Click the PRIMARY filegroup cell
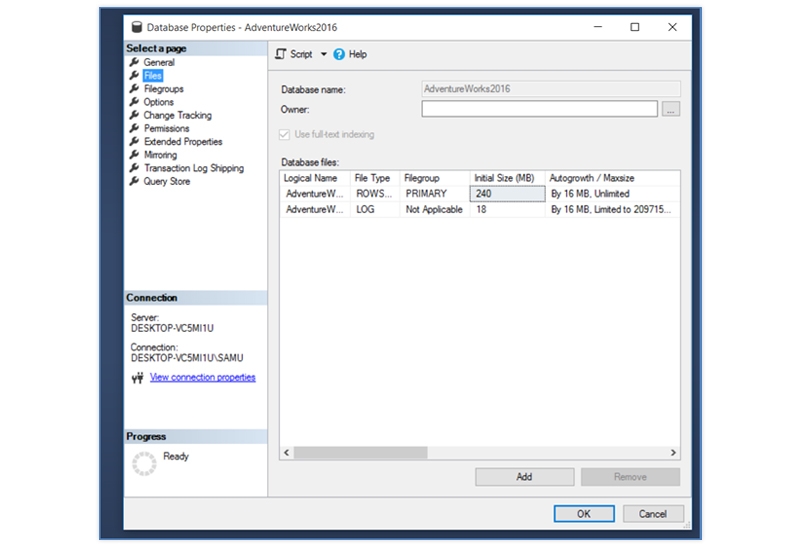 (x=435, y=194)
